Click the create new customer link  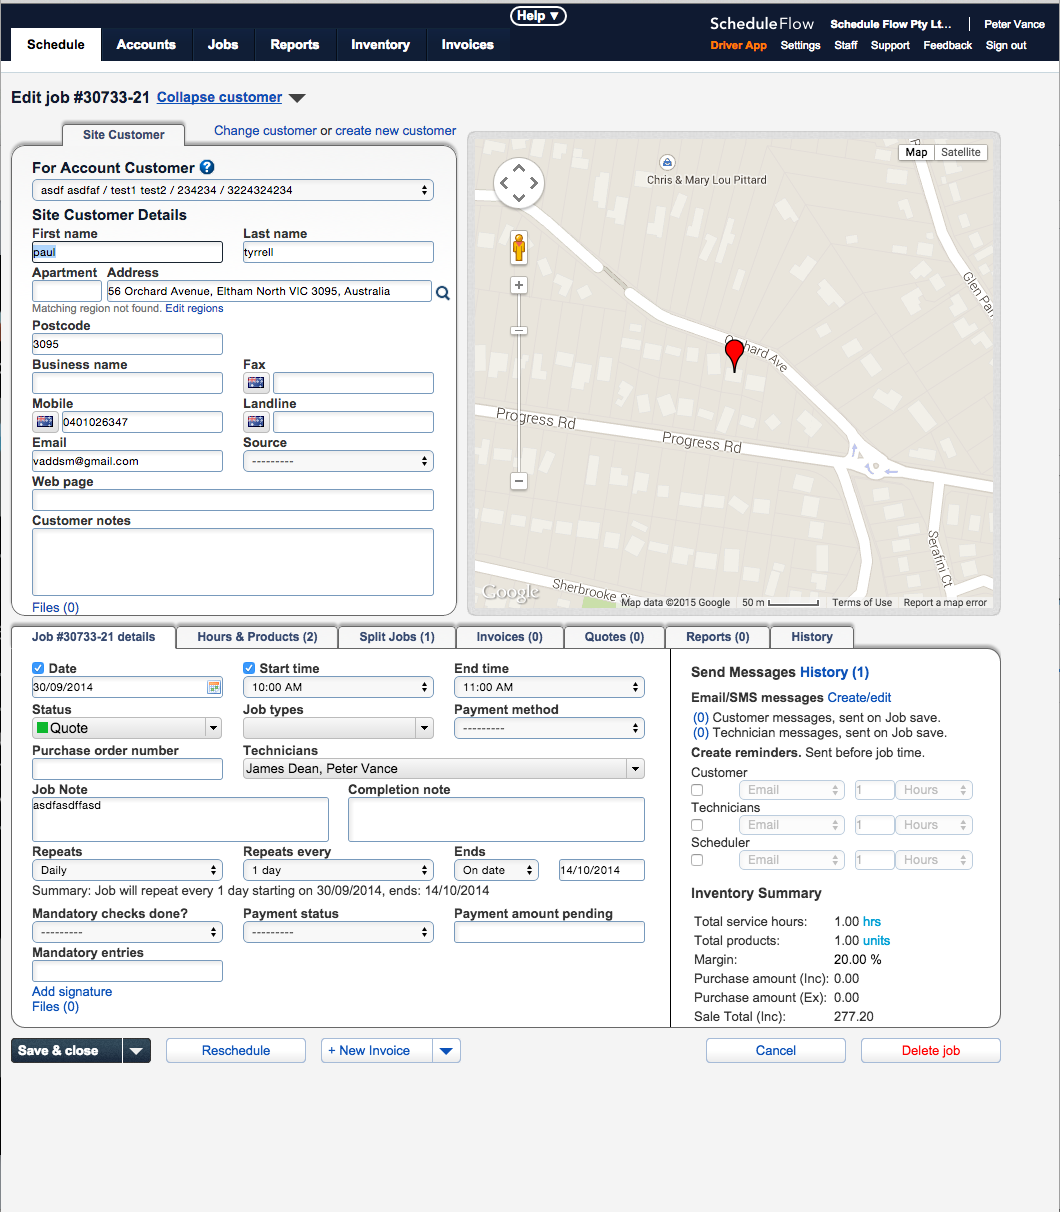click(396, 131)
